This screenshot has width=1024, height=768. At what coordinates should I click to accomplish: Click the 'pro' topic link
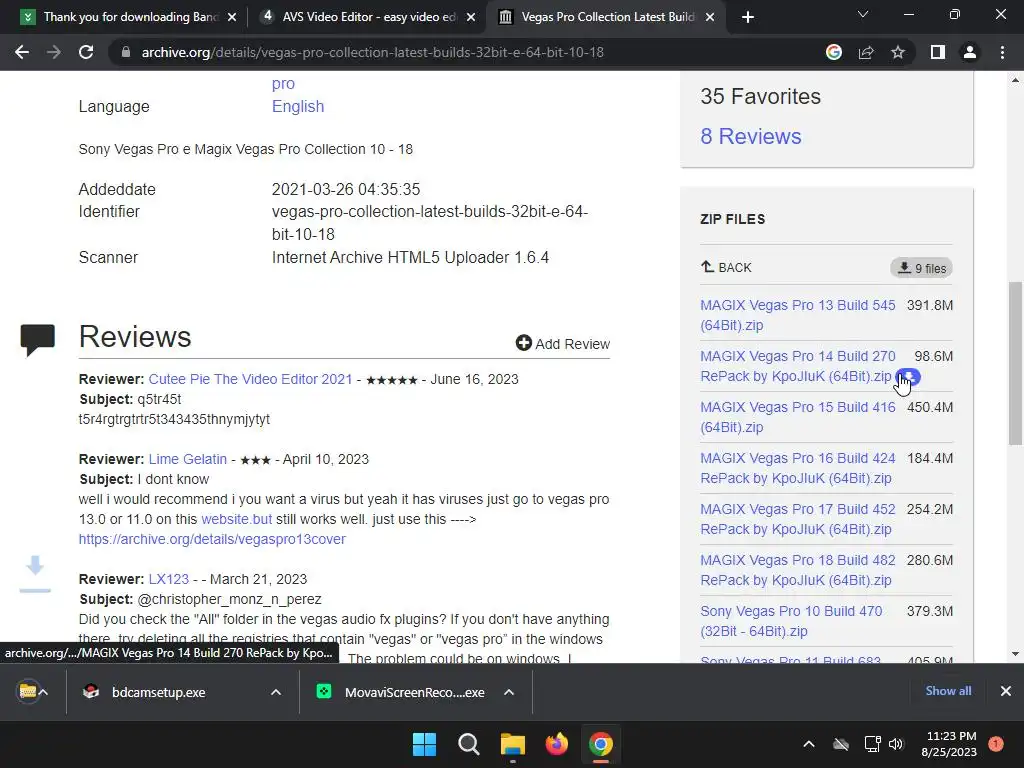tap(283, 84)
